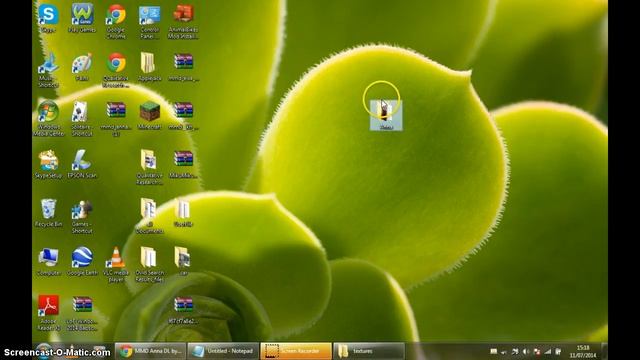
Task: Click the Show desktop strip after clock
Action: 605,351
